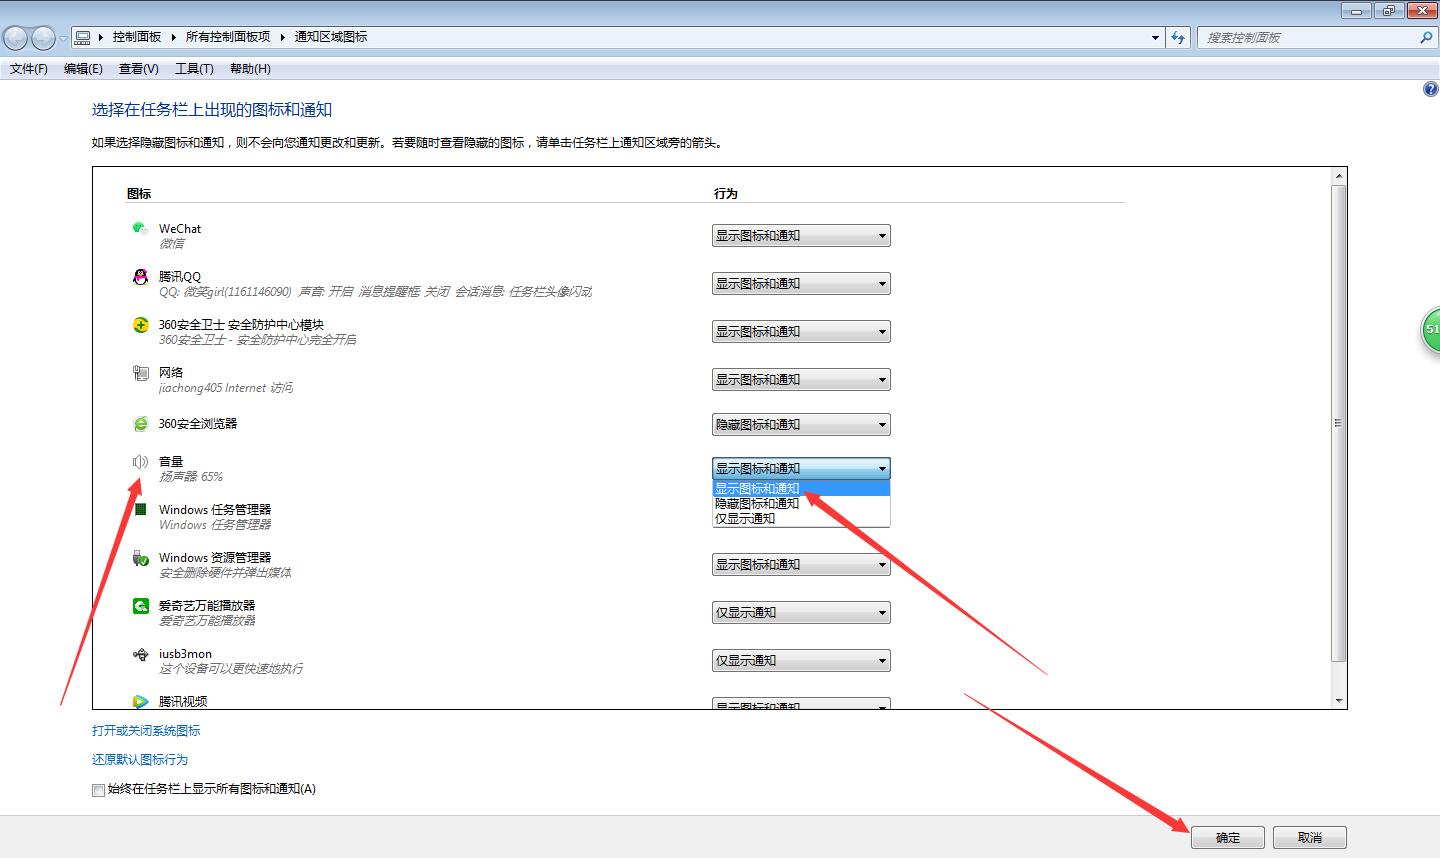Open Help with the question mark icon
The width and height of the screenshot is (1440, 858).
(x=1430, y=90)
